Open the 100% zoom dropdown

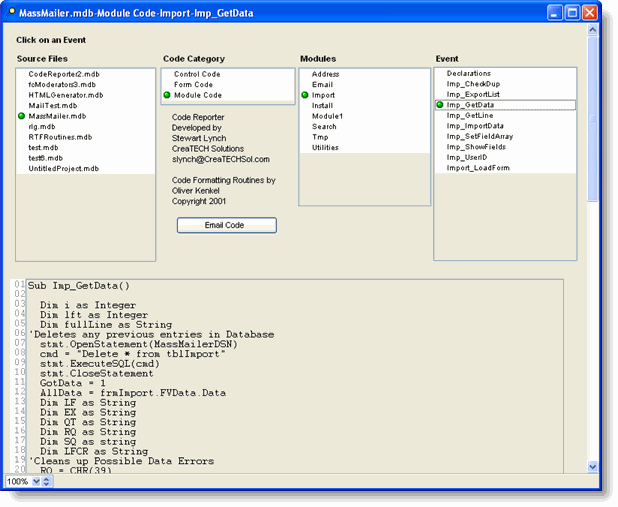(x=37, y=481)
